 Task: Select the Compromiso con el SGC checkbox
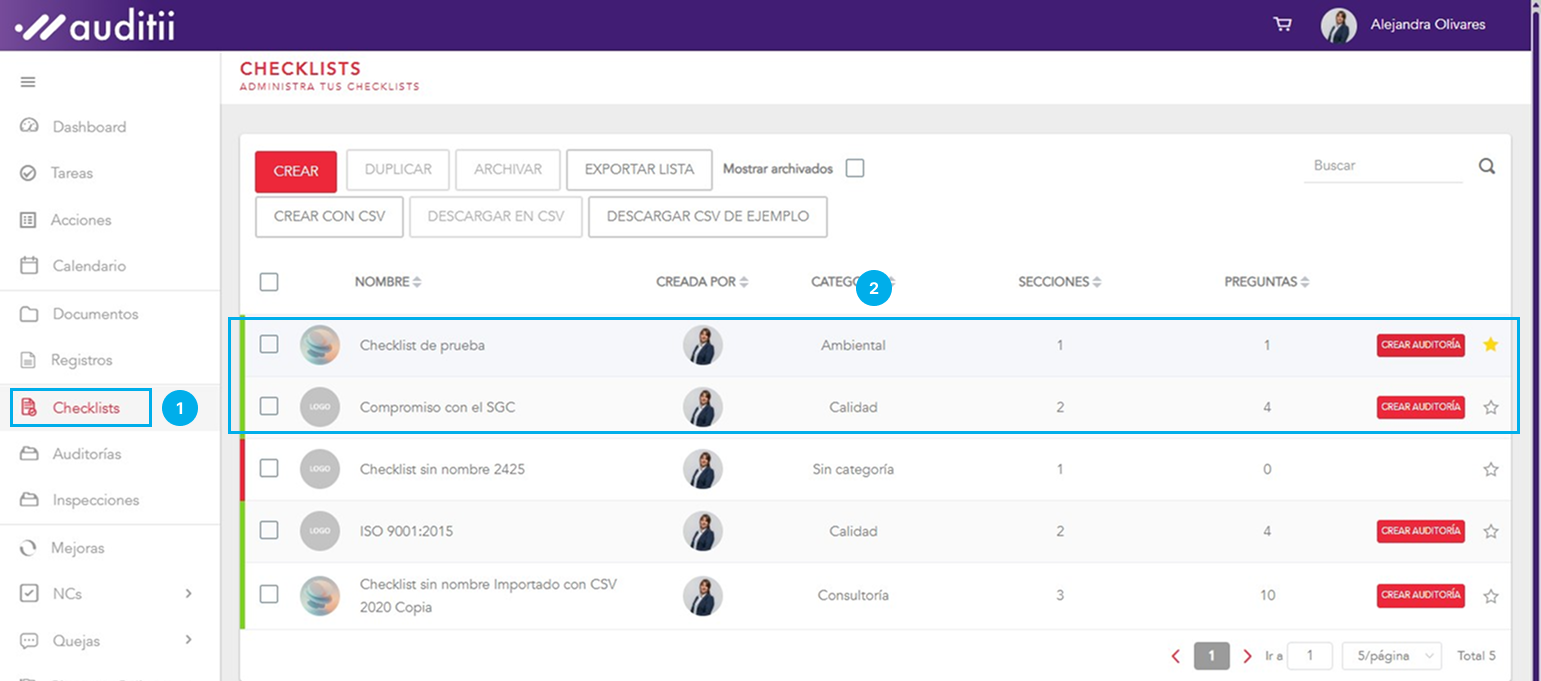[x=269, y=407]
